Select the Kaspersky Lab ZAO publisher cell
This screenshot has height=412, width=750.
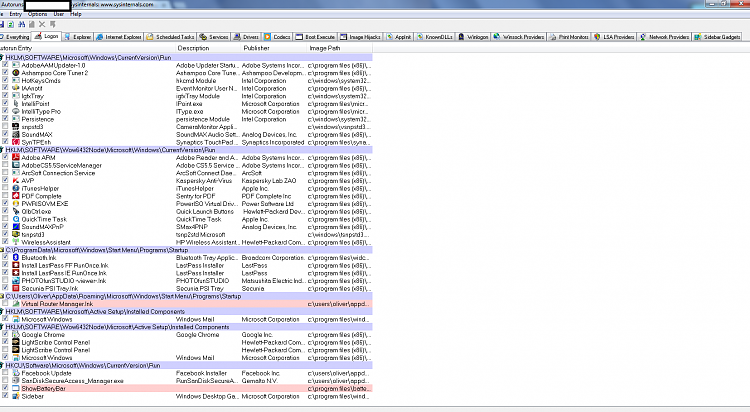click(269, 180)
